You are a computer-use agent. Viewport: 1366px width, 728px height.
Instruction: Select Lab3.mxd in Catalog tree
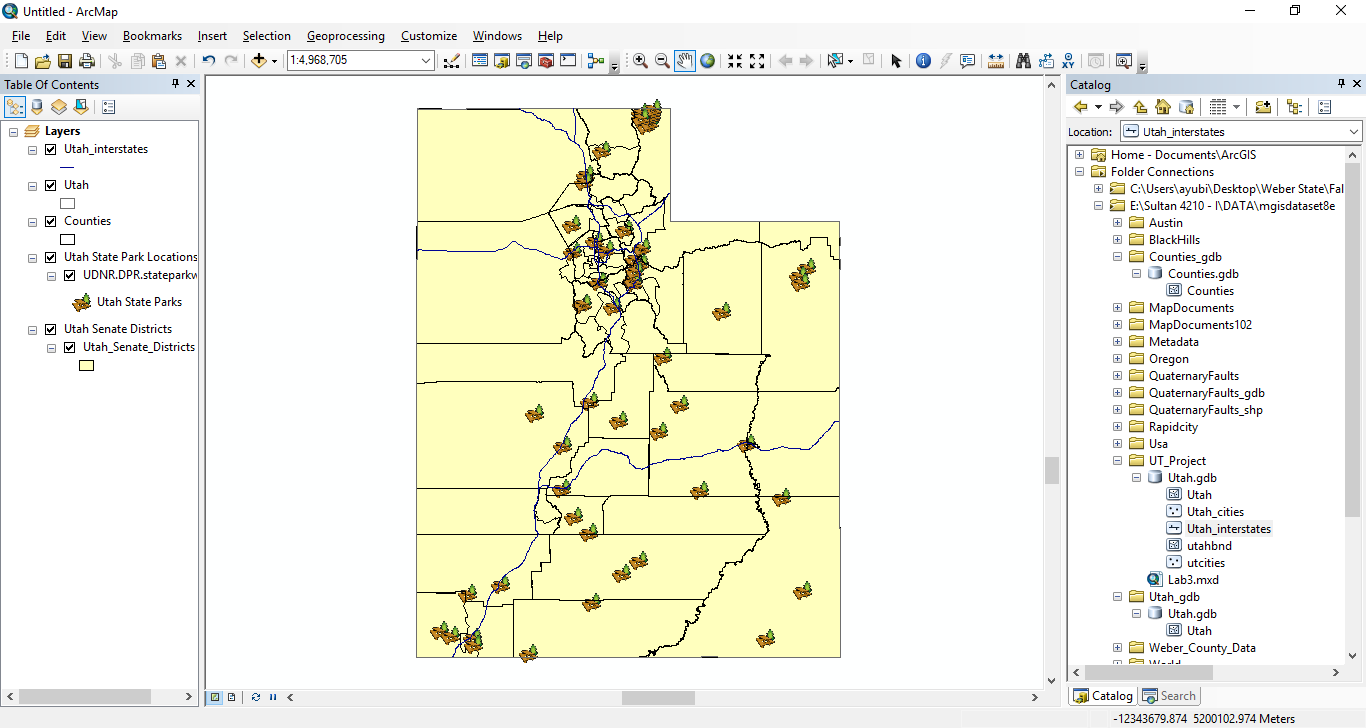tap(1193, 580)
